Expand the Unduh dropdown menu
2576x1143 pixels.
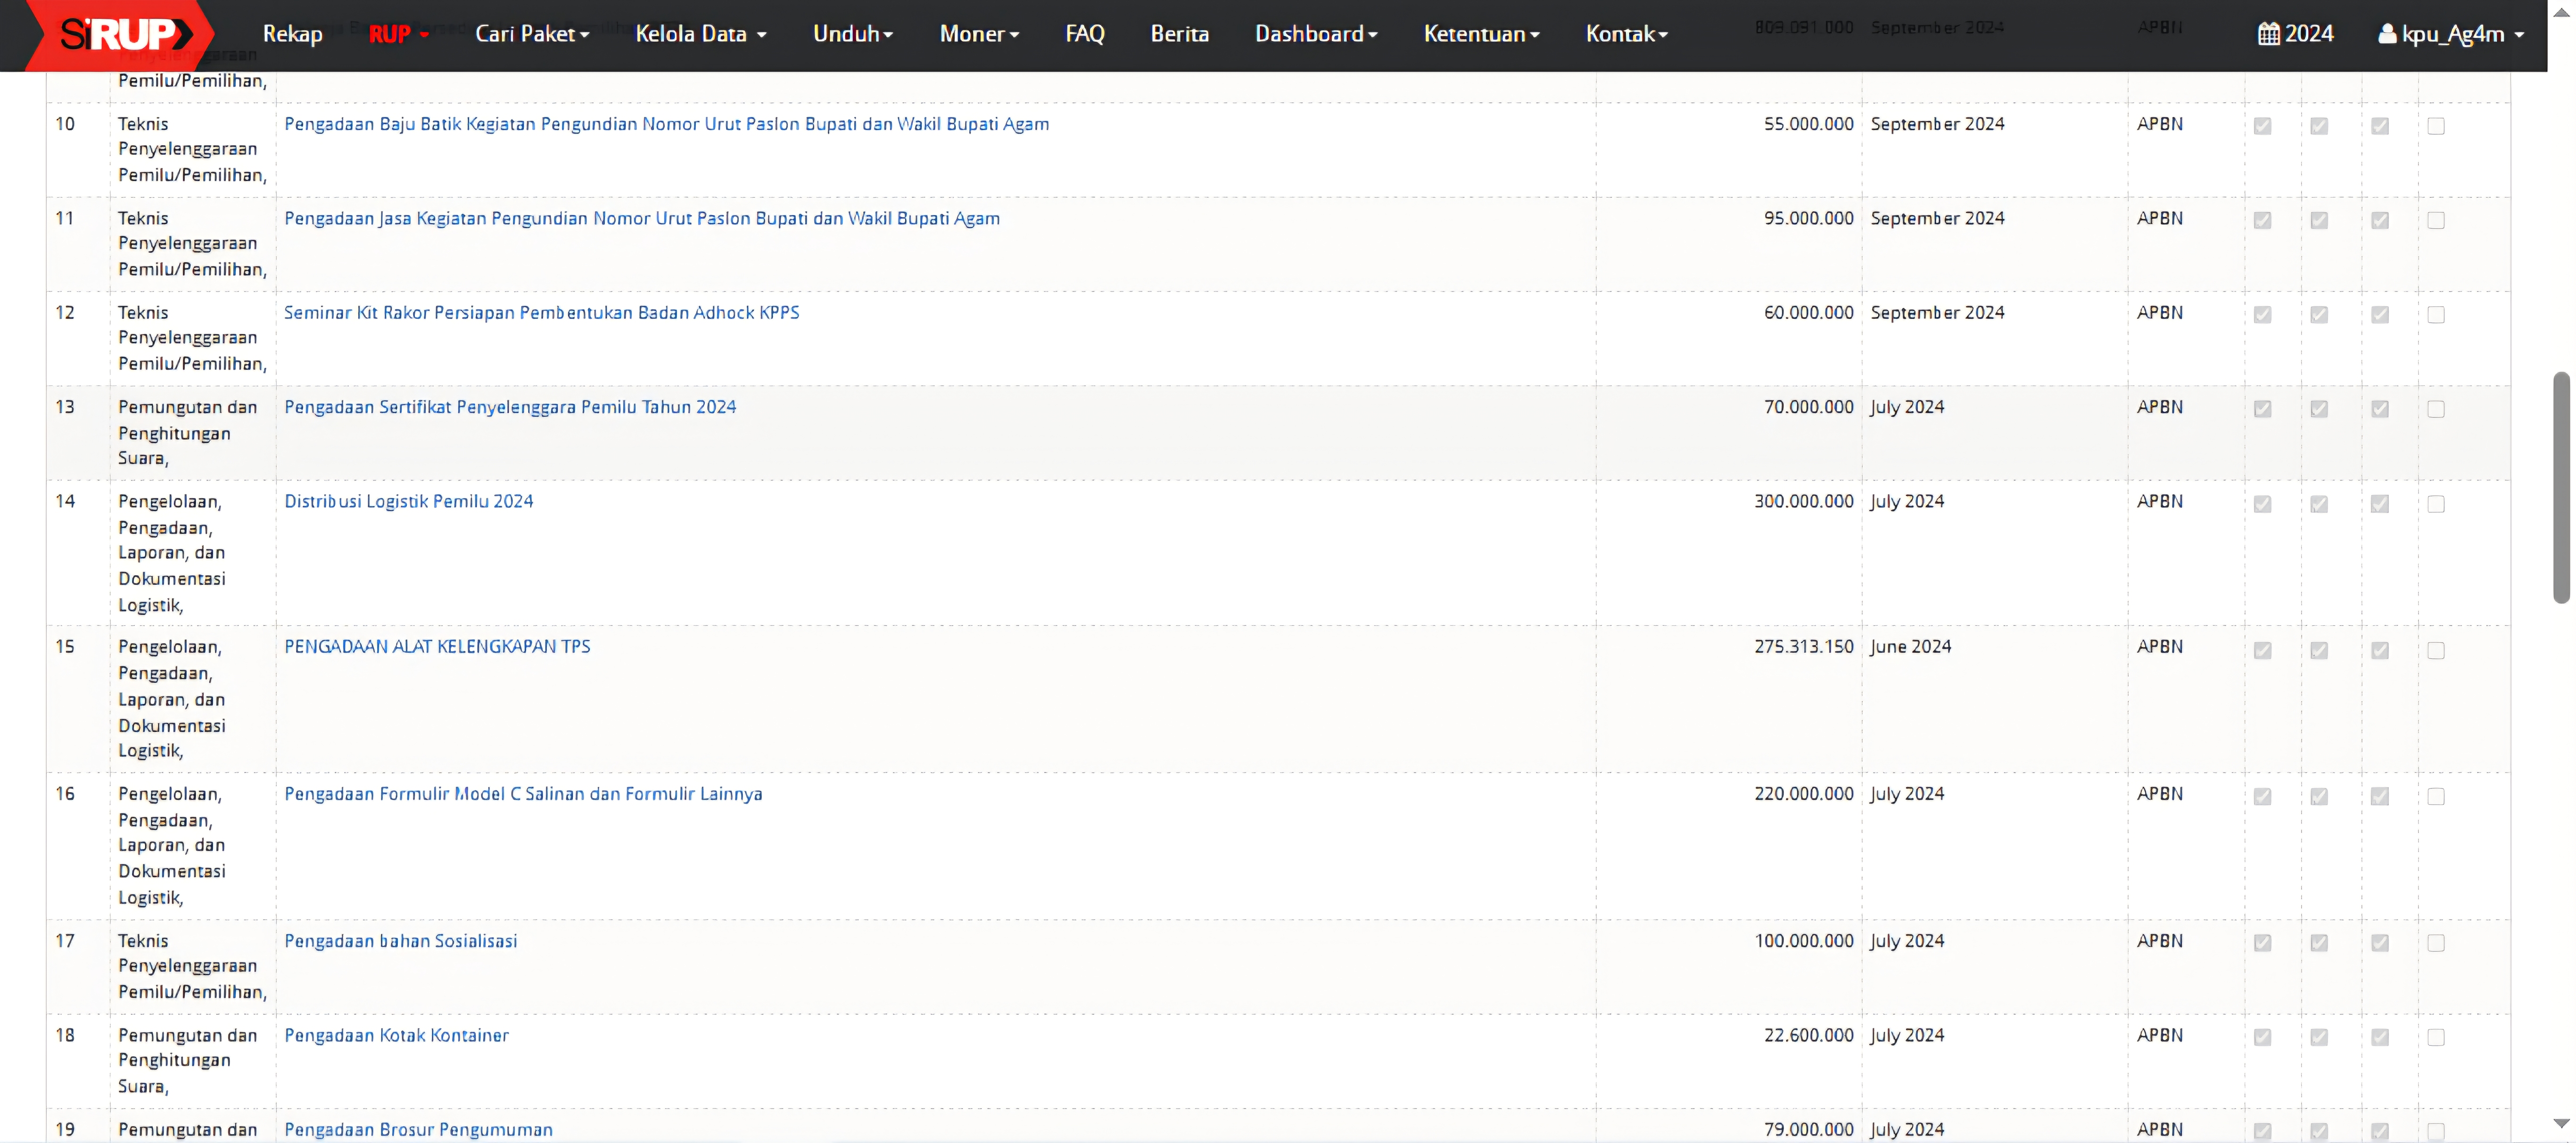click(852, 34)
